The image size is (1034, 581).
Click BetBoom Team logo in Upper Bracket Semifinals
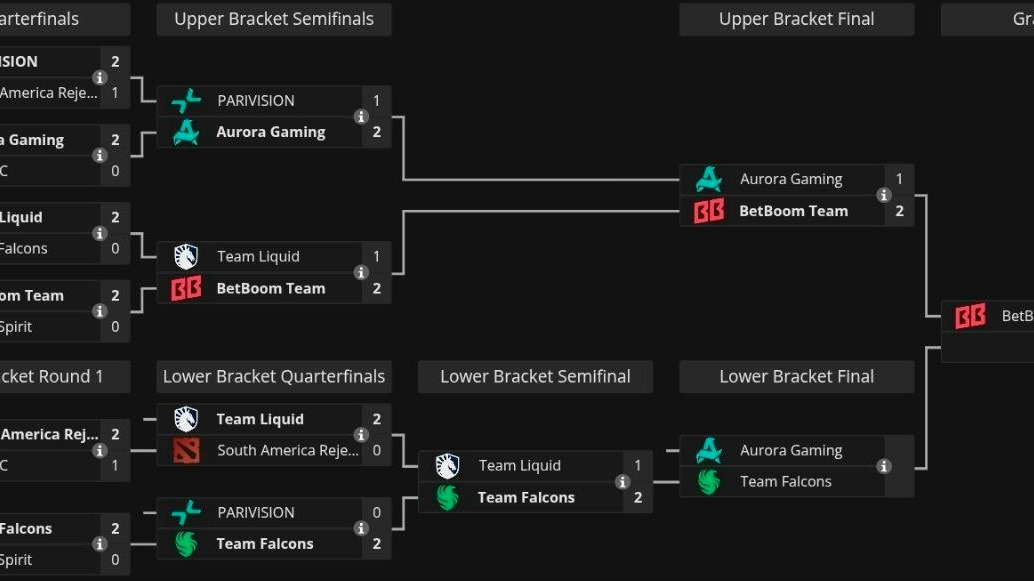coord(186,289)
